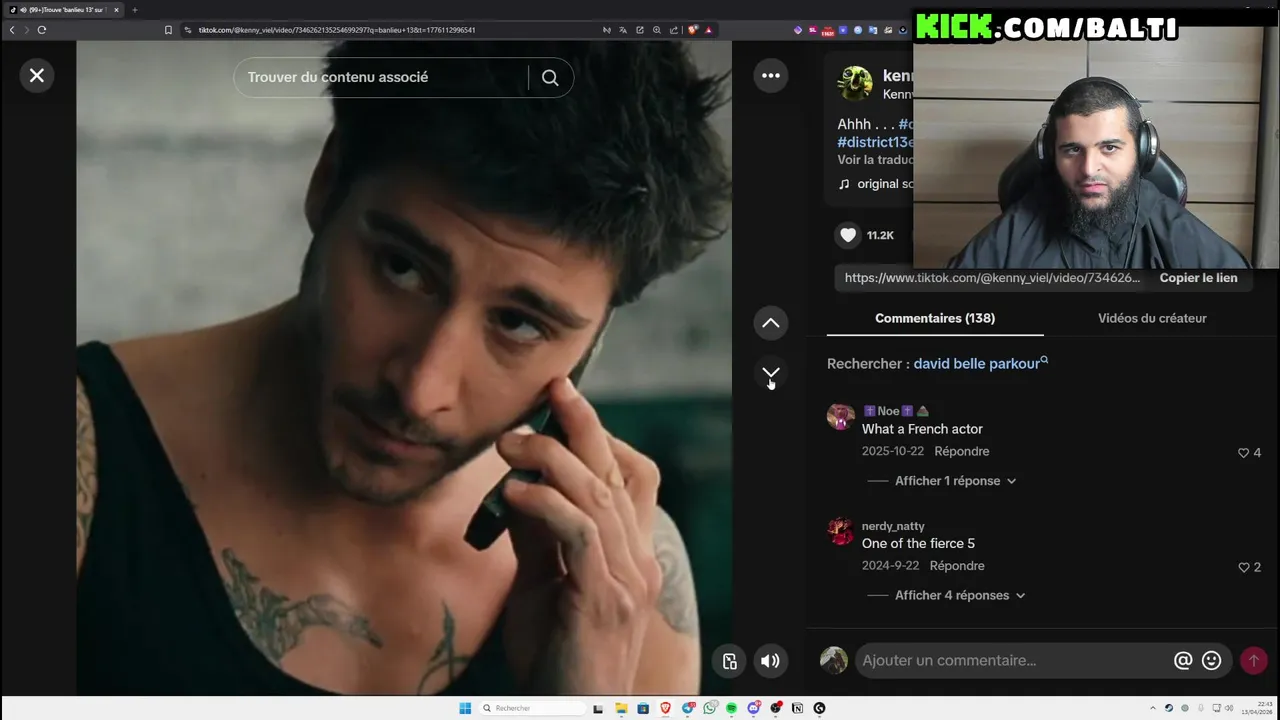The image size is (1280, 720).
Task: Click the Steam icon in system tray
Action: (1169, 708)
